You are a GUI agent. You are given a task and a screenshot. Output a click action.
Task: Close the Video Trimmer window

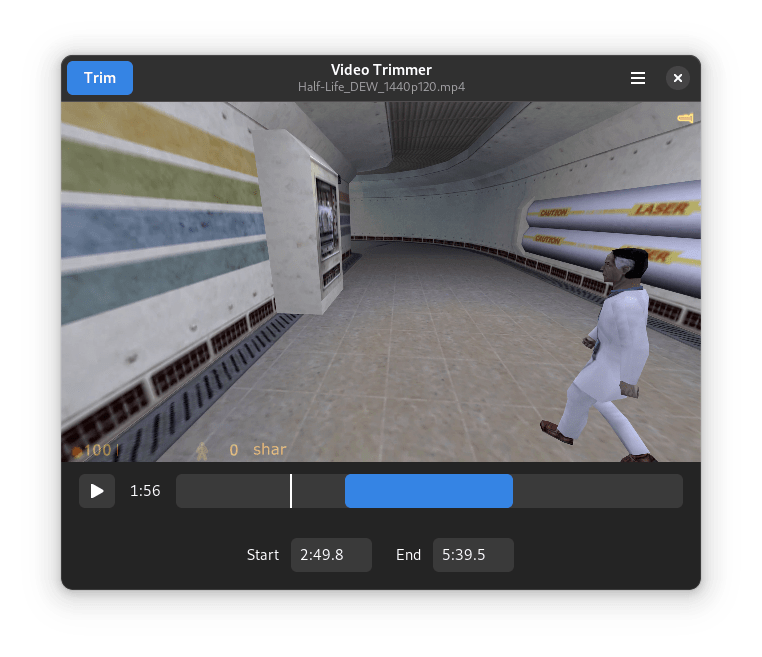tap(677, 78)
